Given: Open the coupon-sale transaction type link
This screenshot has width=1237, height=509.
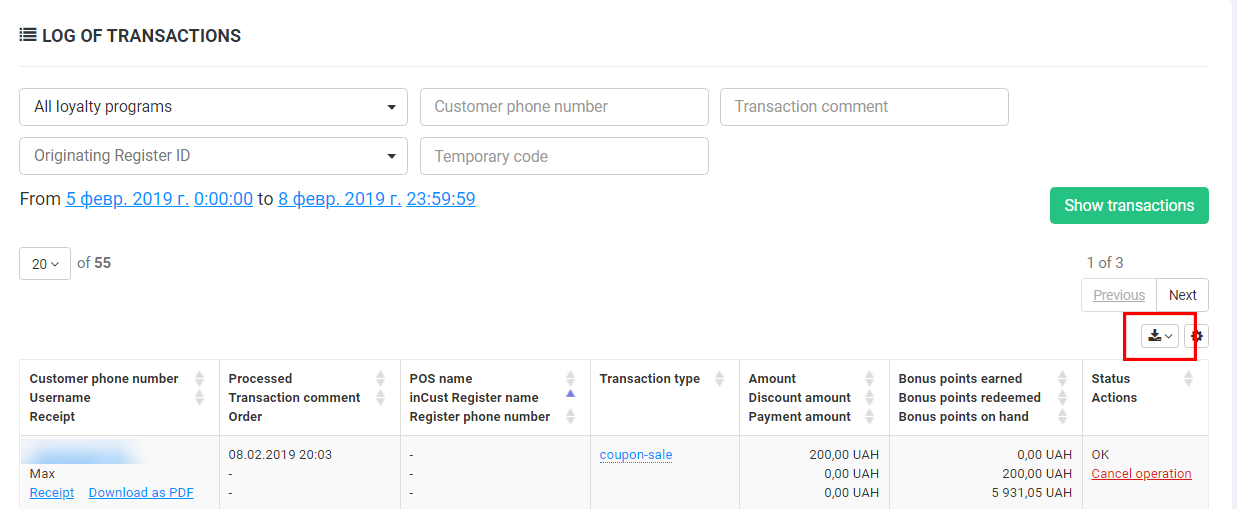Looking at the screenshot, I should [636, 455].
